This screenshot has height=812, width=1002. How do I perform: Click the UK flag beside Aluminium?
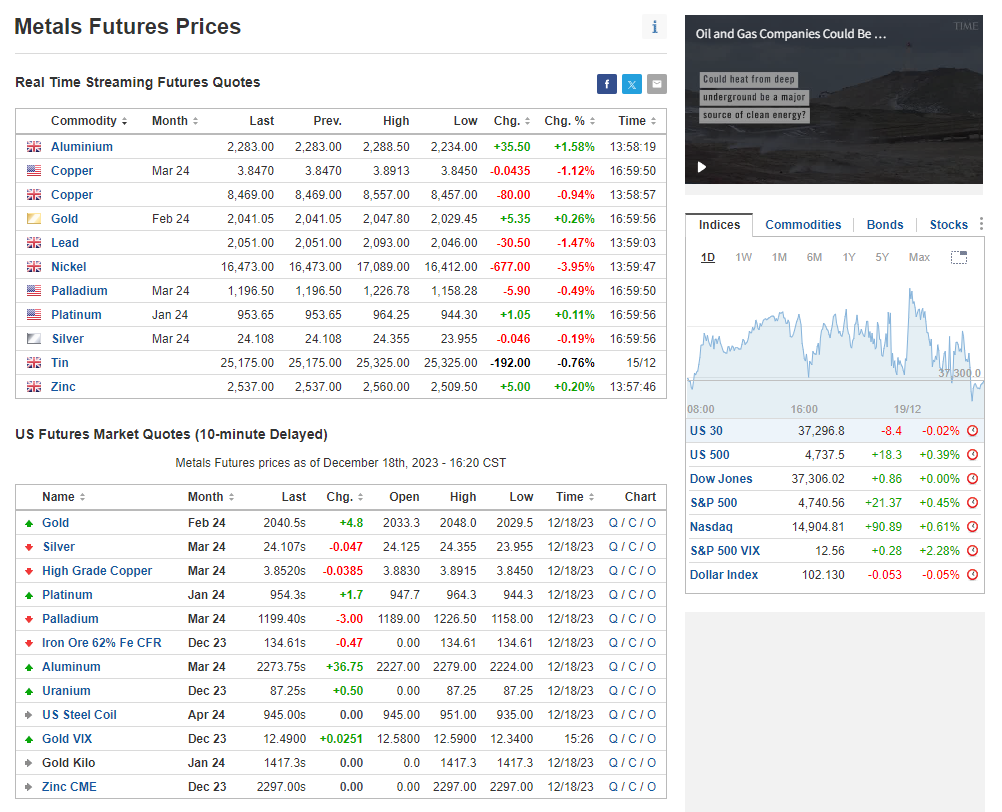pyautogui.click(x=34, y=146)
